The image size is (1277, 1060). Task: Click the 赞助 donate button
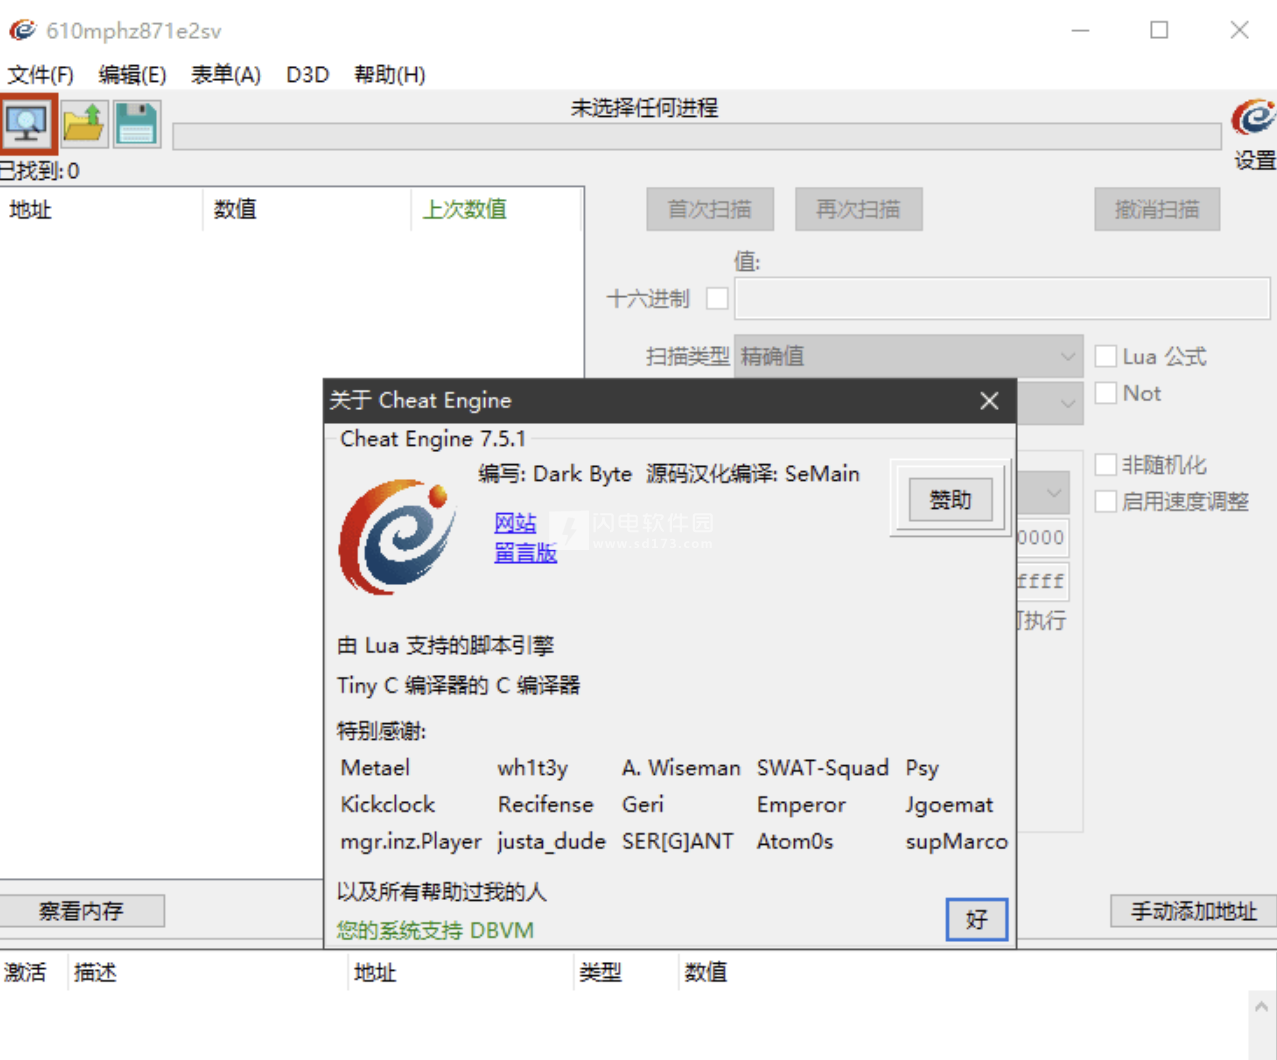point(950,500)
